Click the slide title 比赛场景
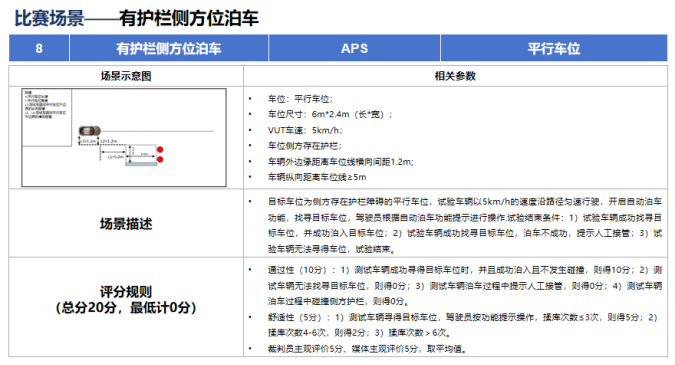The image size is (675, 365). tap(49, 18)
